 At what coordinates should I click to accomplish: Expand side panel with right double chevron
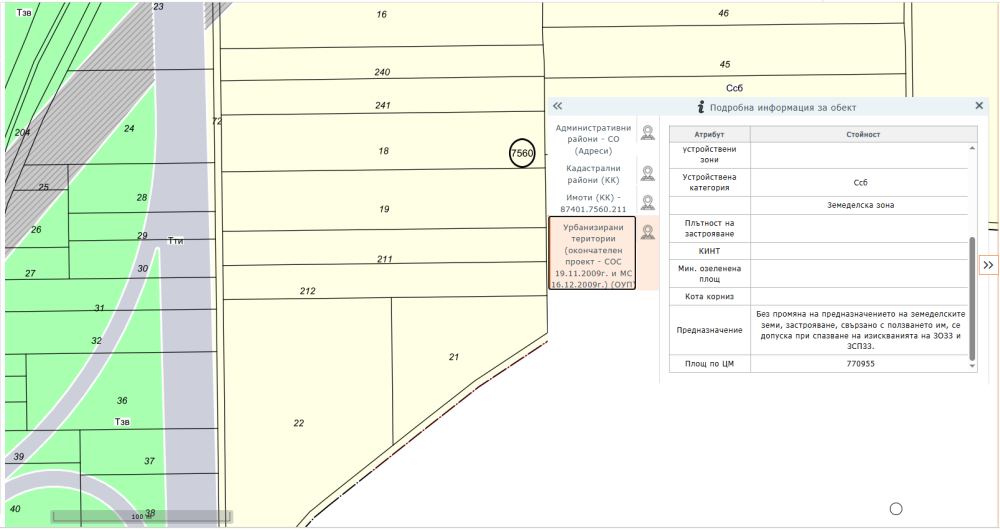988,265
